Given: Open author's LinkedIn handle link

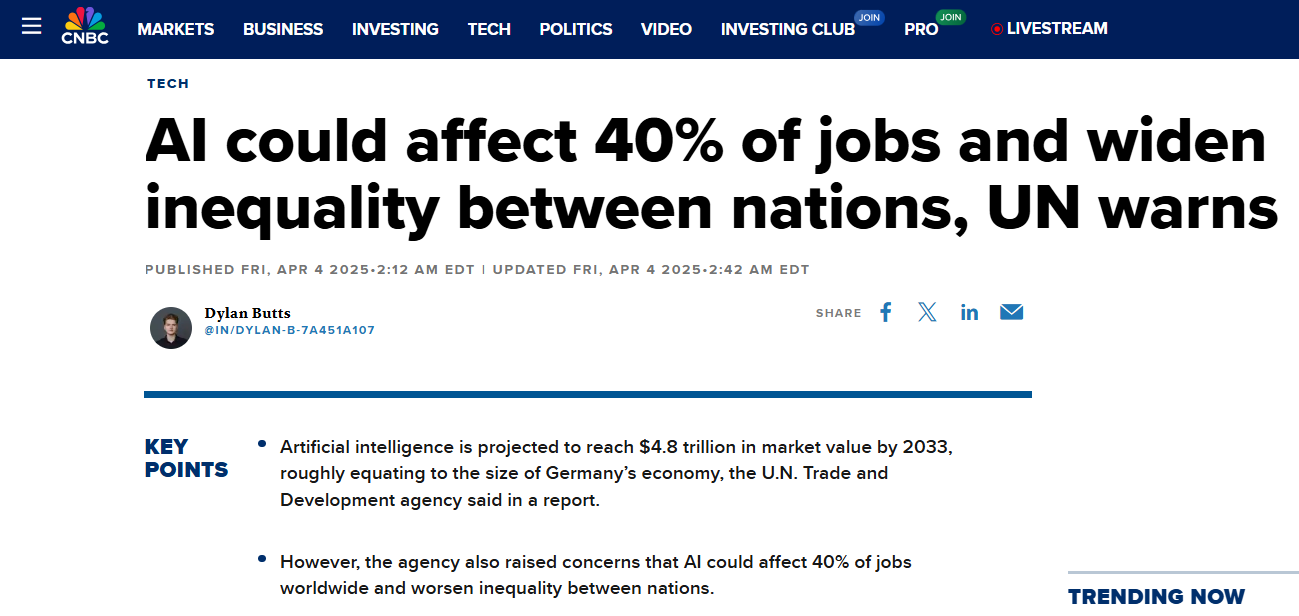Looking at the screenshot, I should click(290, 330).
